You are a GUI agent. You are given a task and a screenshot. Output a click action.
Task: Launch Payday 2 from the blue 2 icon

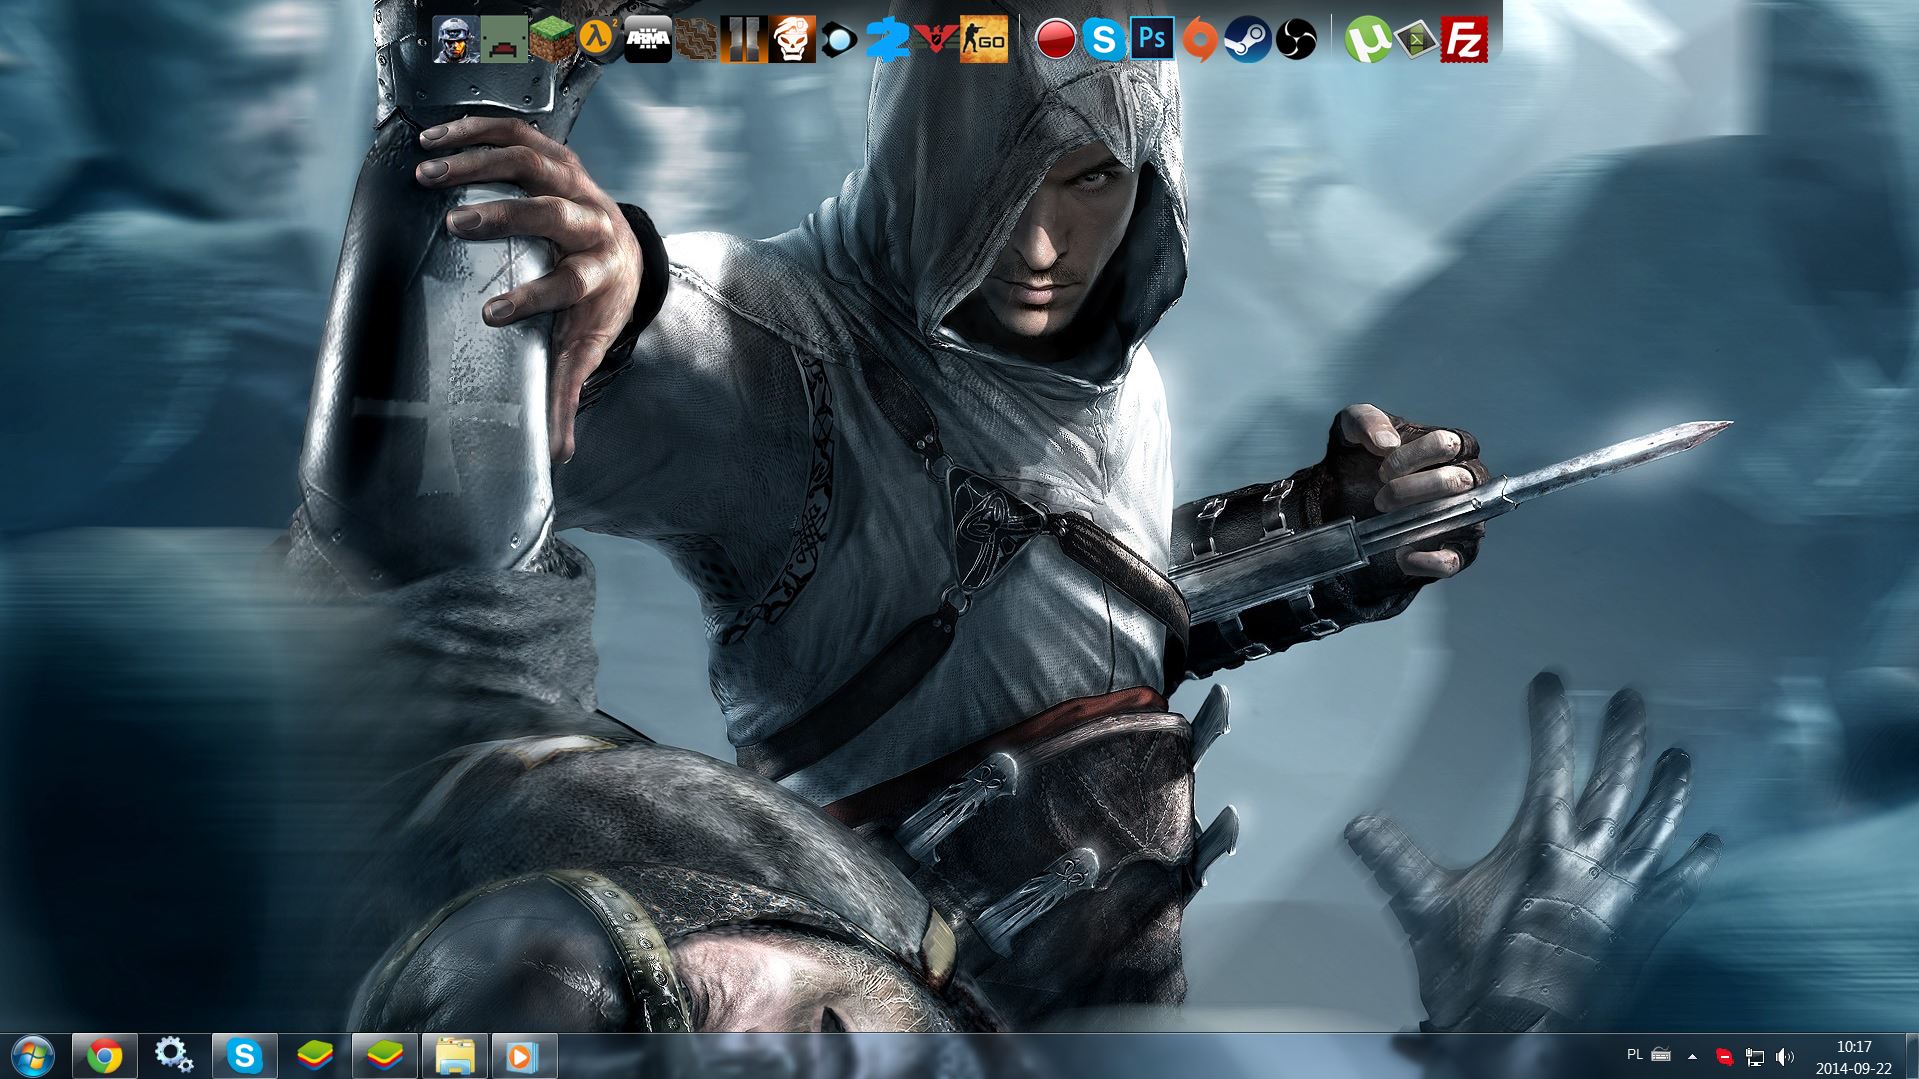[x=888, y=40]
